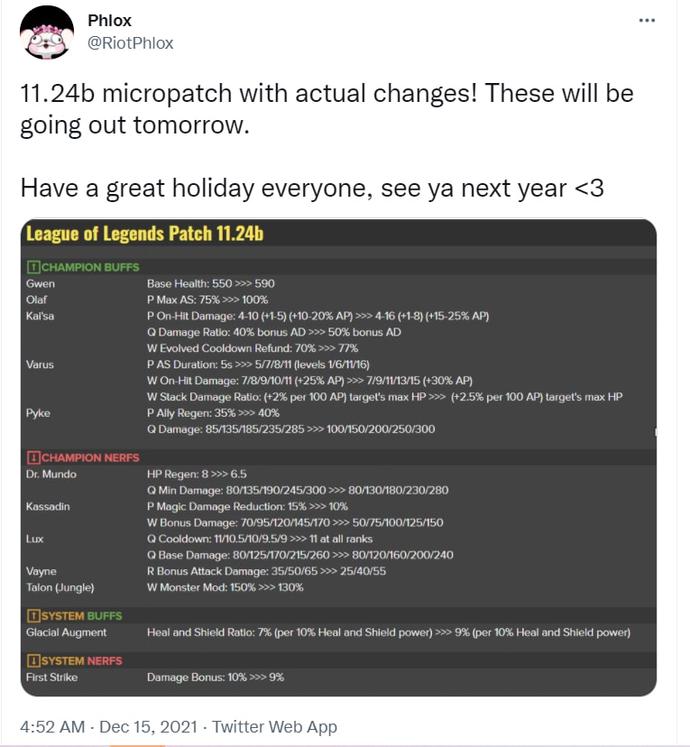Open the Phlox display name profile link
The width and height of the screenshot is (690, 747).
(x=109, y=21)
